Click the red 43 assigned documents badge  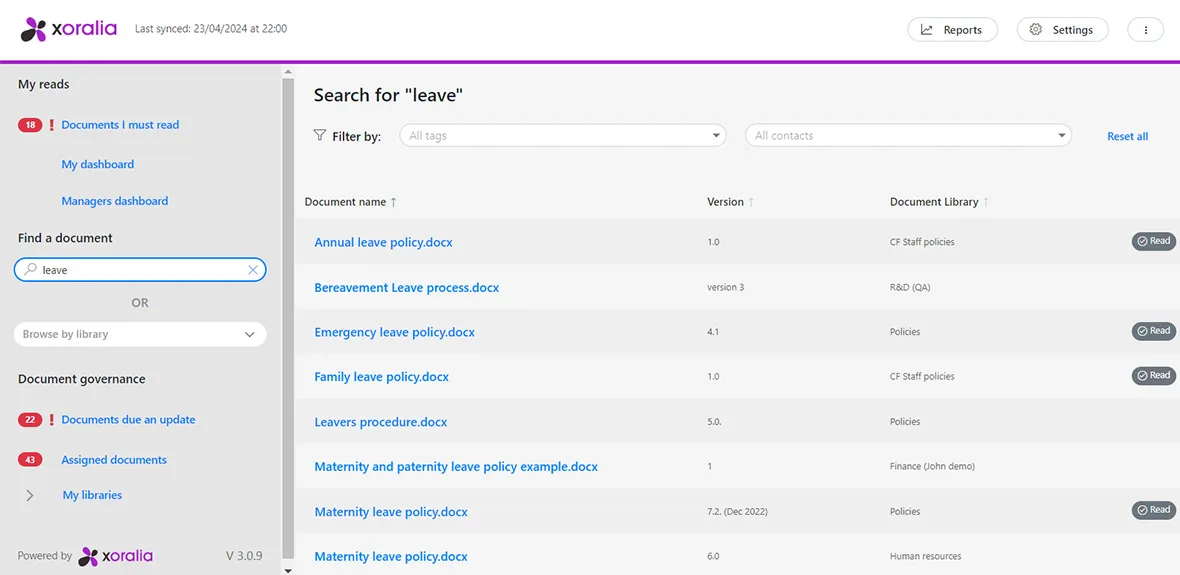[30, 460]
